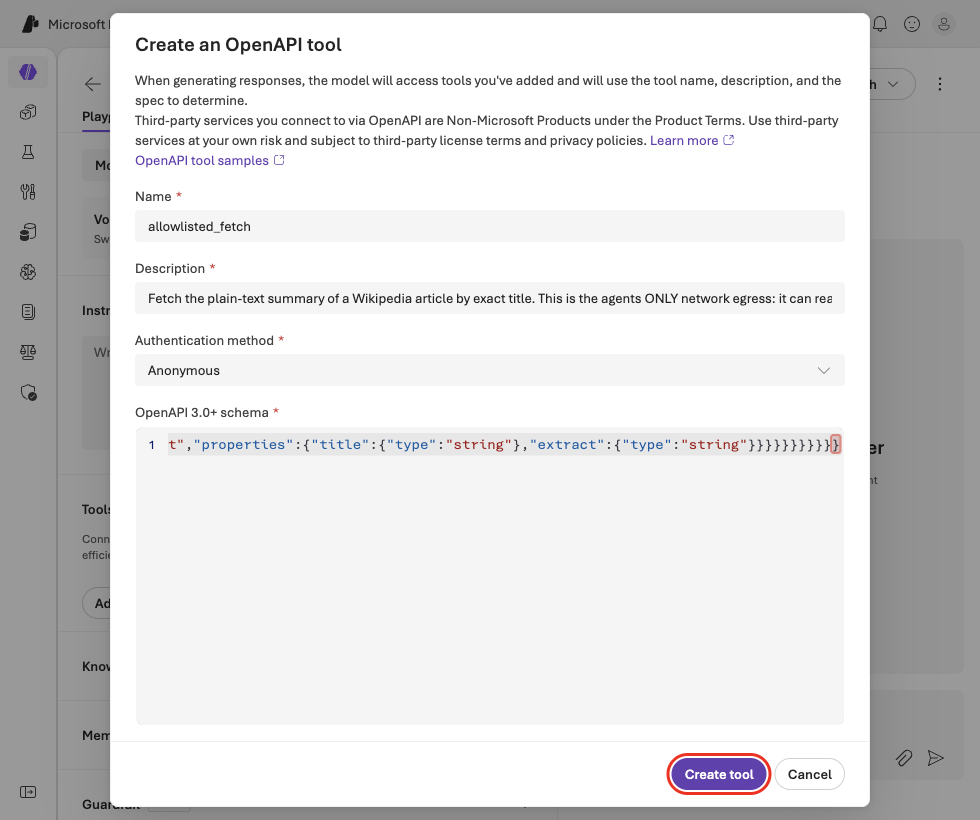
Task: Click the Create tool button
Action: 719,774
